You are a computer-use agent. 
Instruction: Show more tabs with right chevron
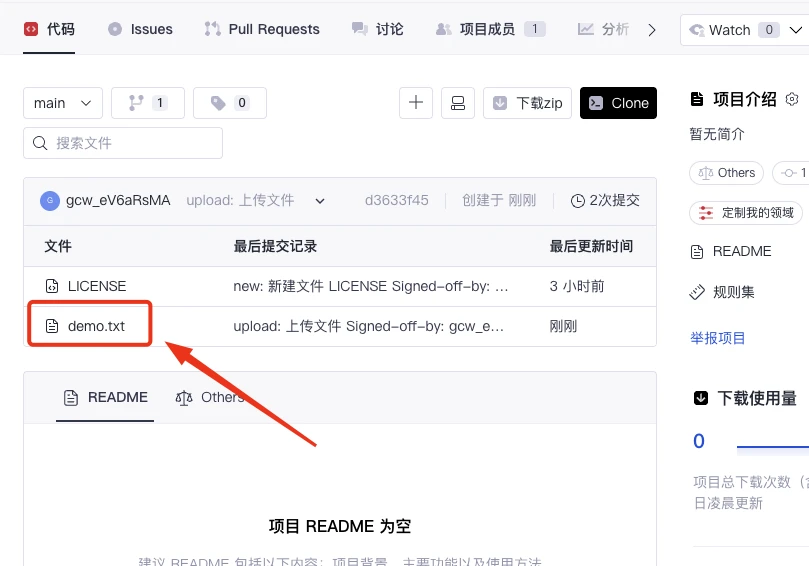pos(652,30)
